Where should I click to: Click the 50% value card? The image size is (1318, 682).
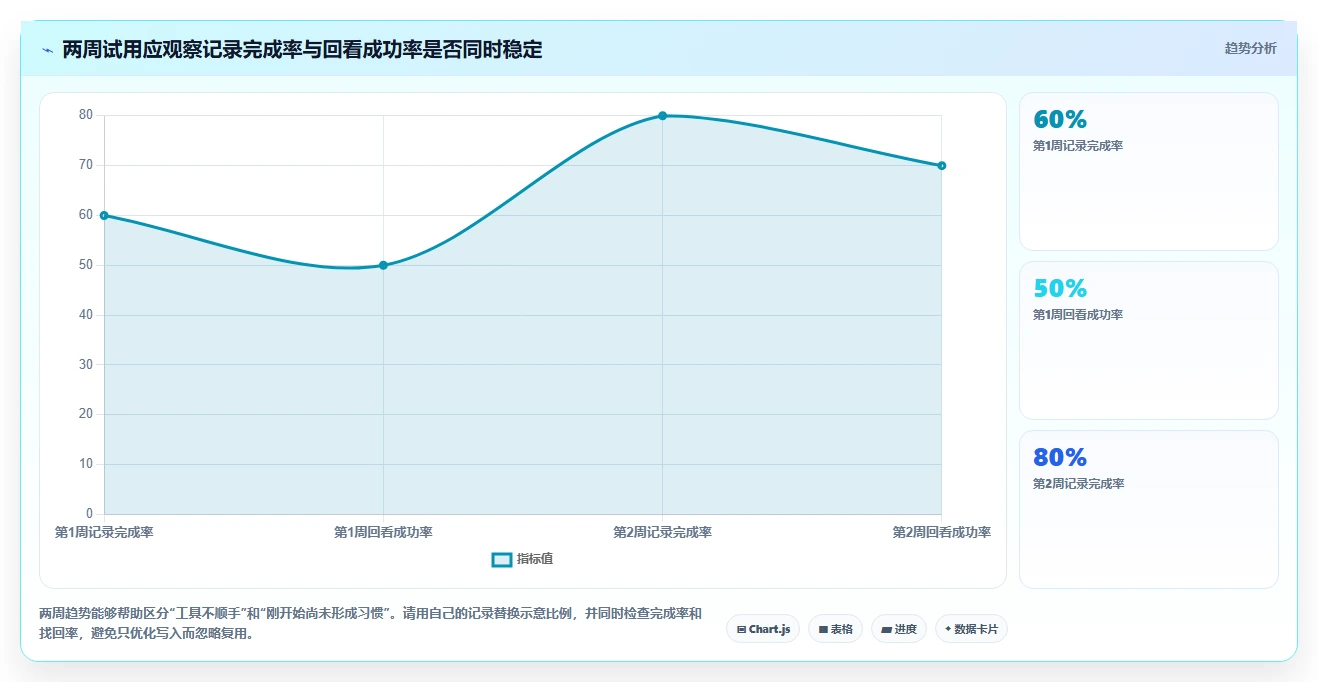click(1148, 340)
